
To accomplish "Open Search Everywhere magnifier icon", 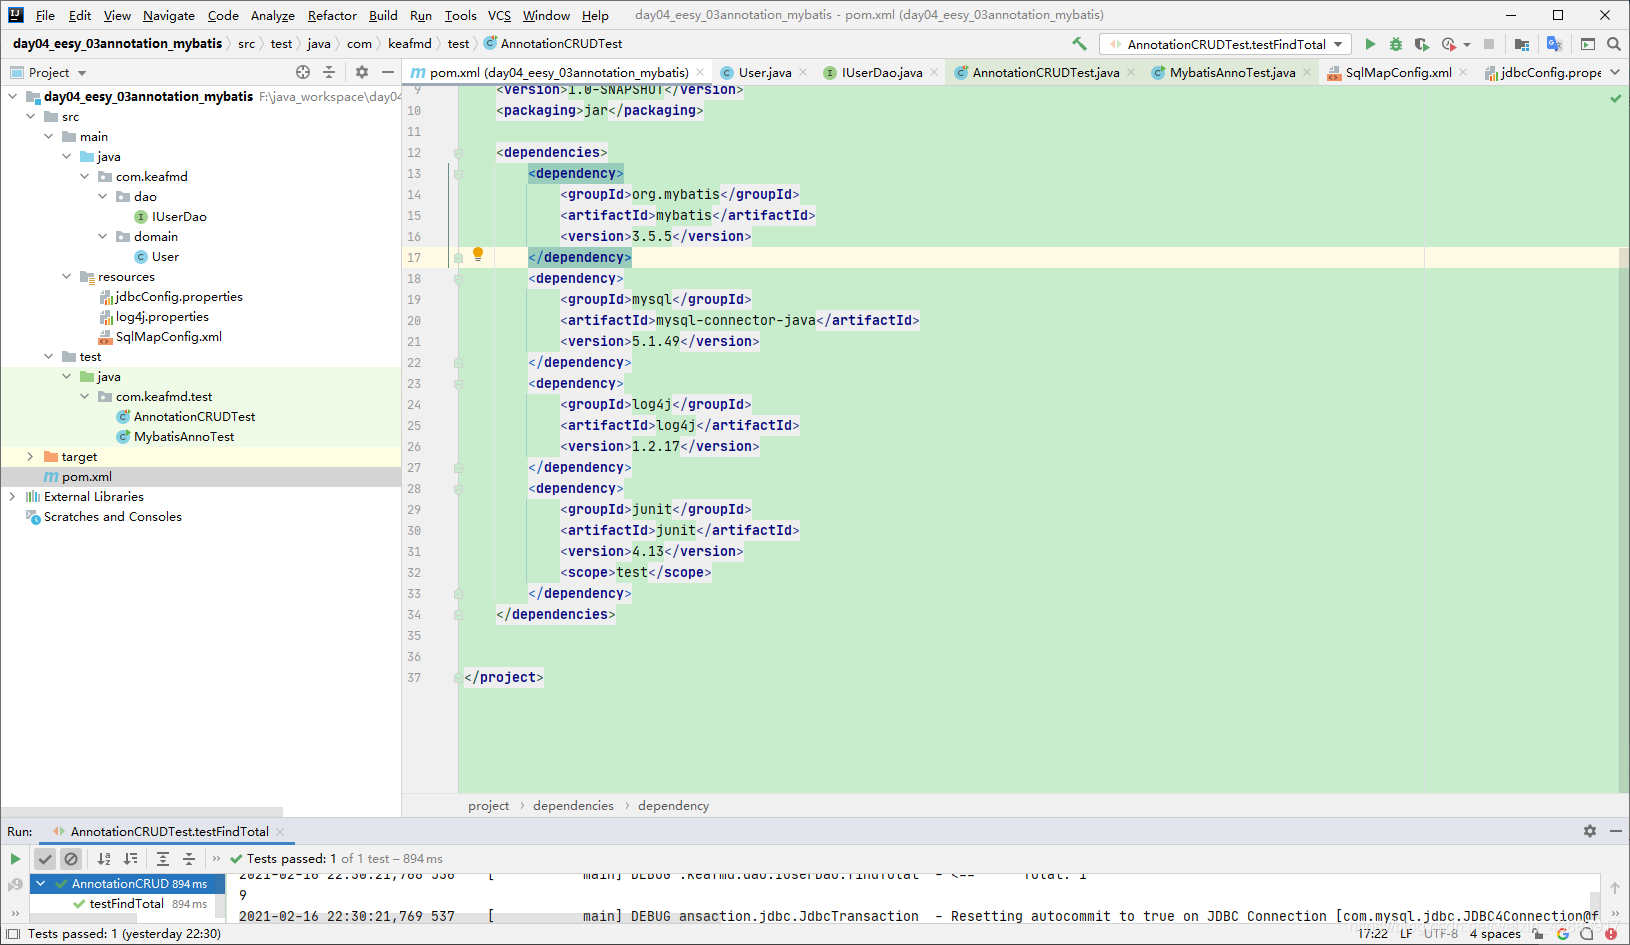I will [1613, 44].
